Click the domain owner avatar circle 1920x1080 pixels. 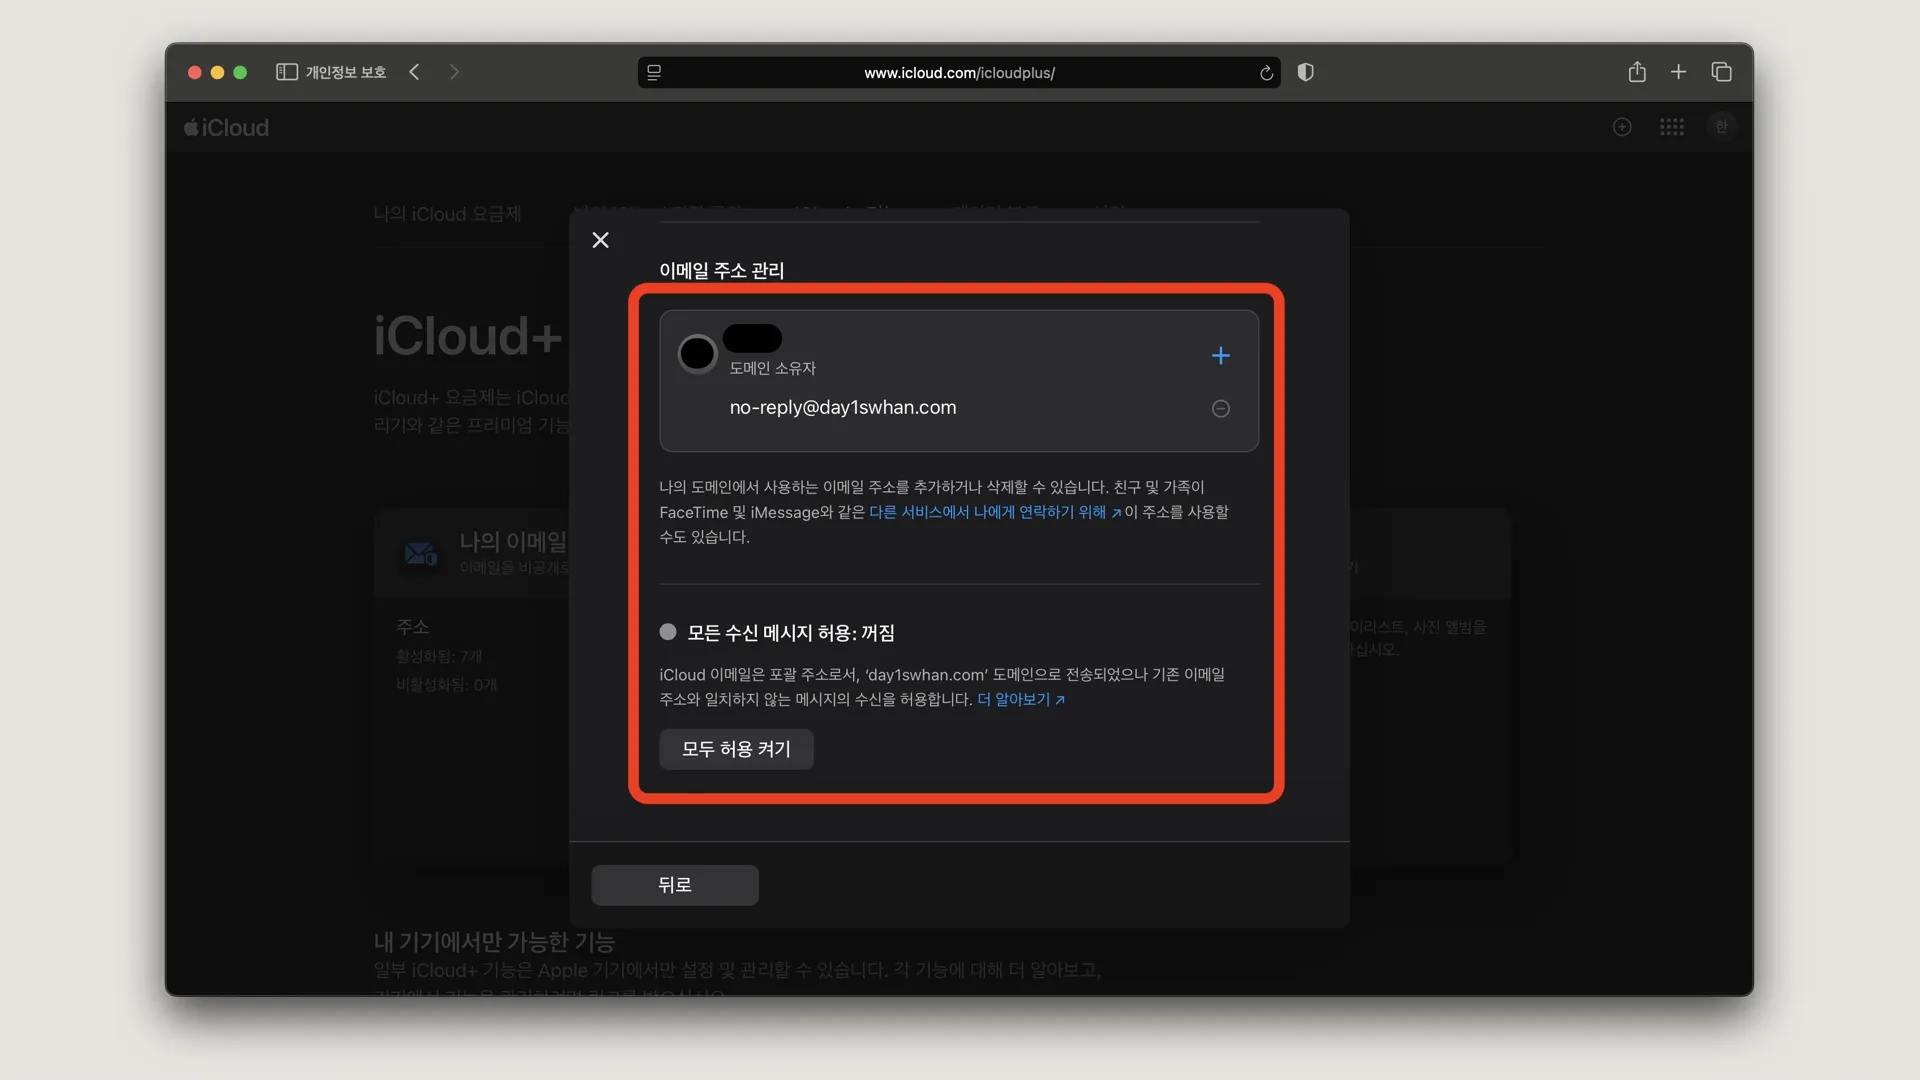pos(697,353)
